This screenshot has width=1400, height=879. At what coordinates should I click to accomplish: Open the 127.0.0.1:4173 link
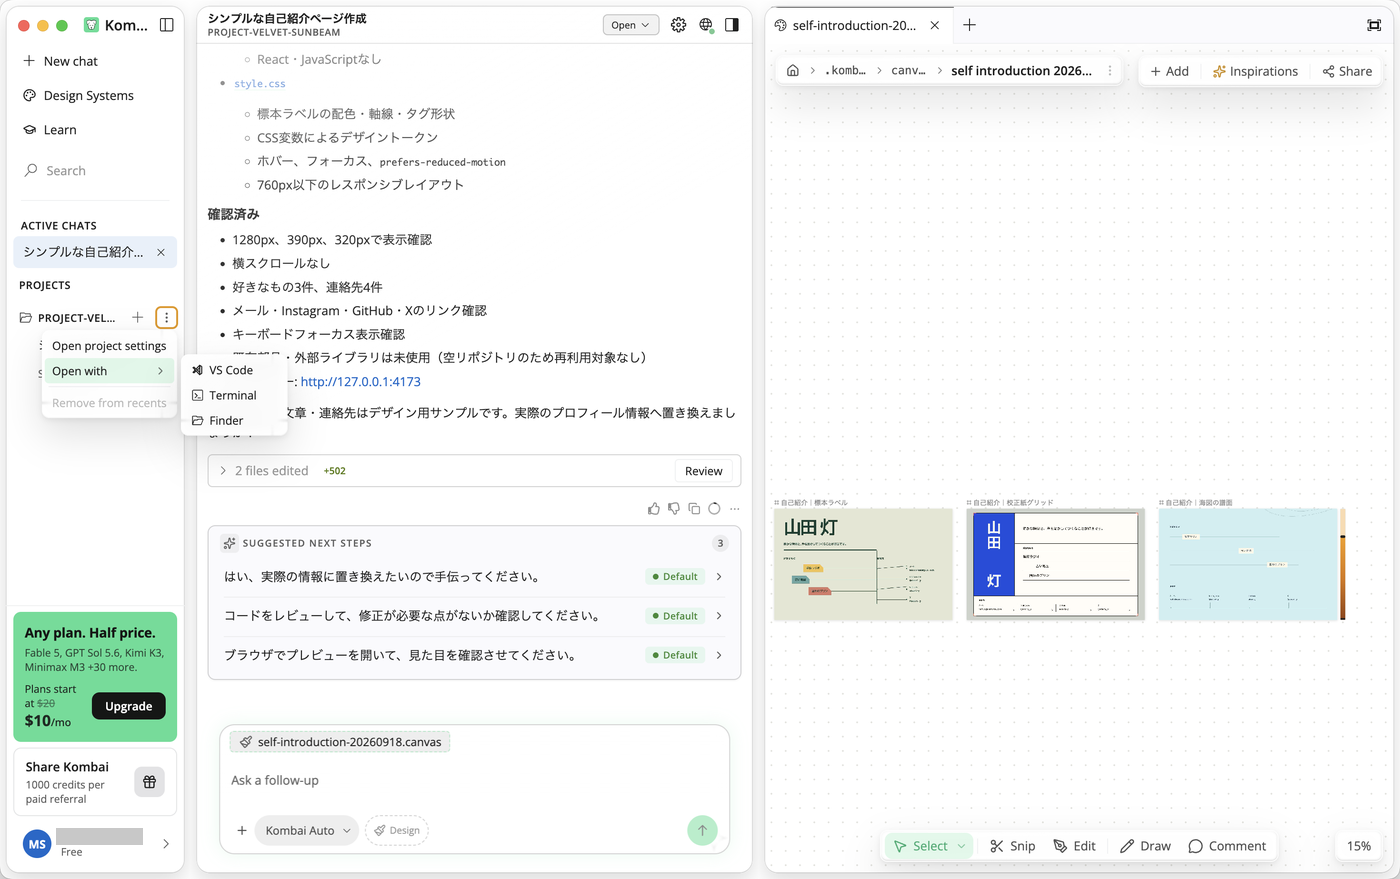(x=361, y=382)
